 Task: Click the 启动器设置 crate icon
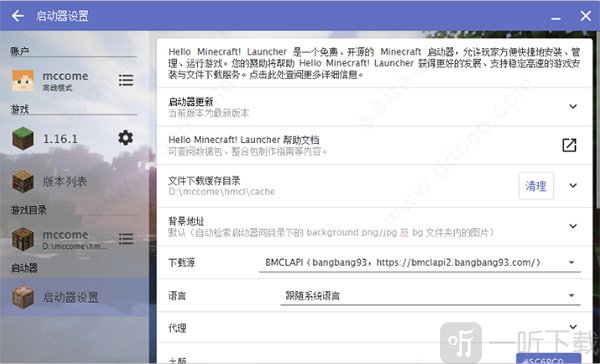(23, 297)
